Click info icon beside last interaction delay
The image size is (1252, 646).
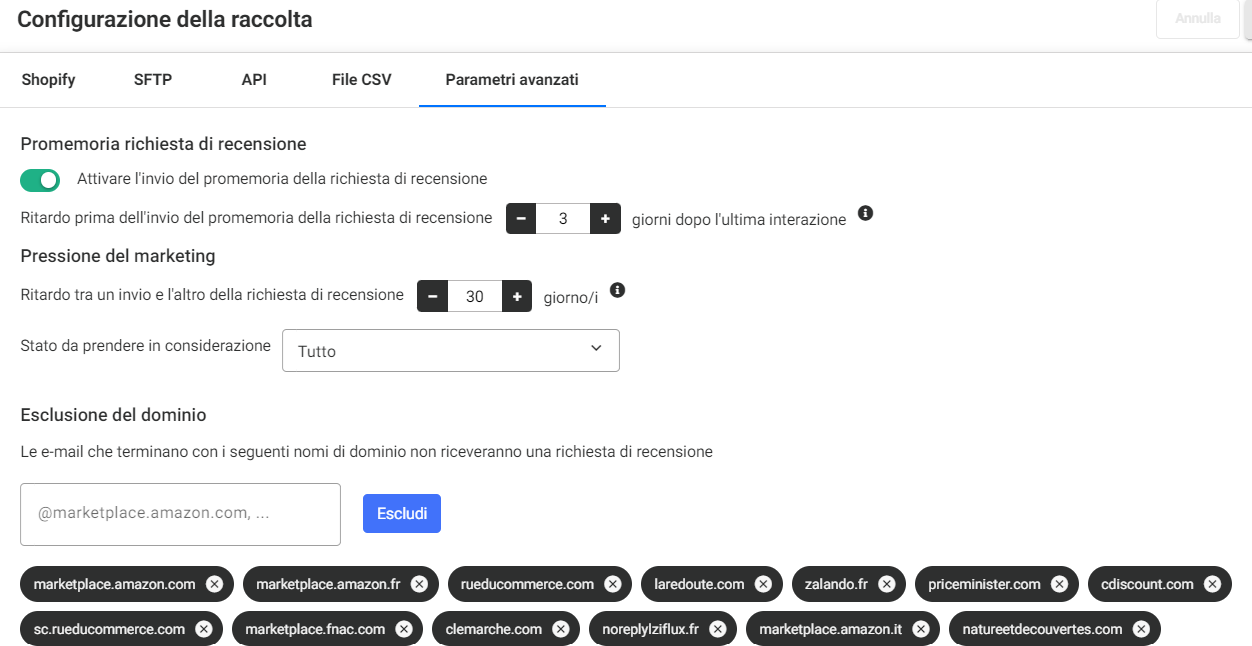tap(866, 213)
